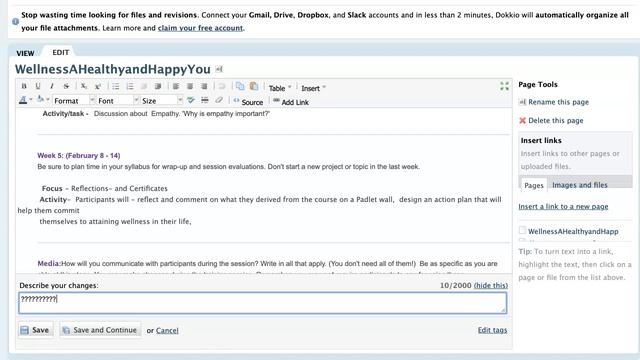640x360 pixels.
Task: Apply subscript formatting
Action: coord(84,86)
